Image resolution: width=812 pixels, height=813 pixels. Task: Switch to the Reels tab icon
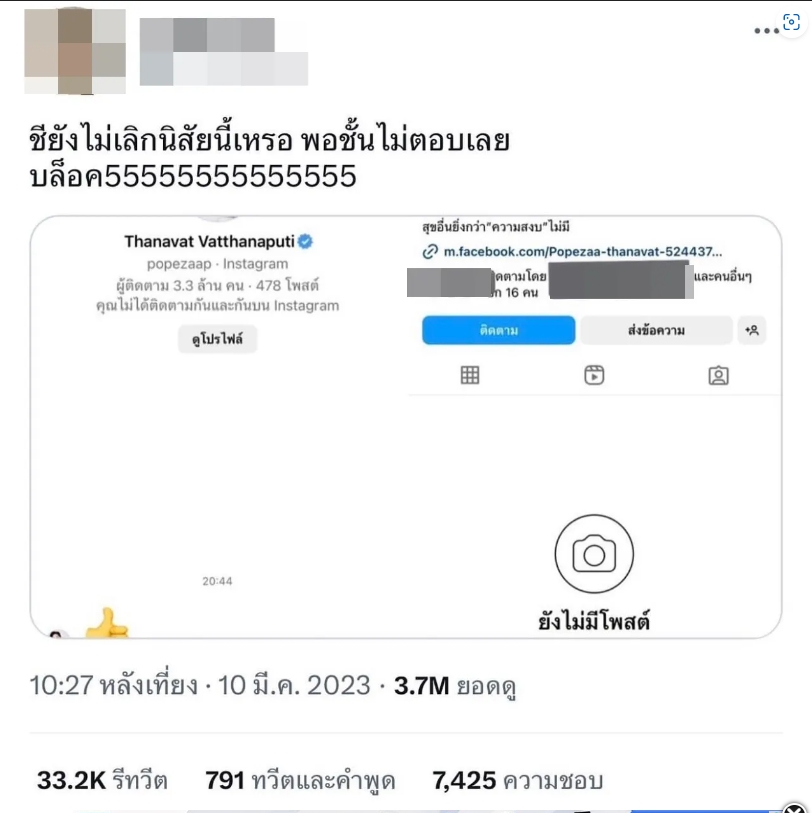594,375
